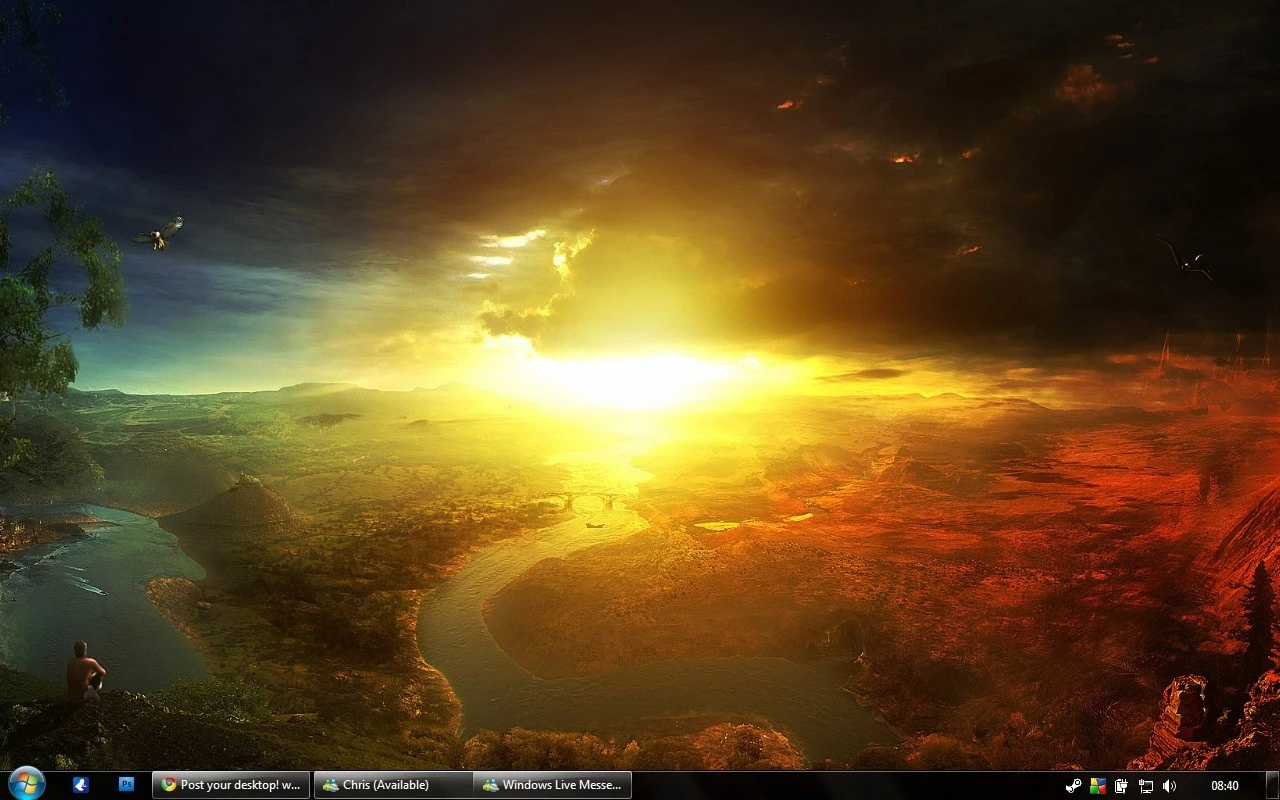The width and height of the screenshot is (1280, 800).
Task: Open the Chris (Available) Messenger window
Action: (393, 785)
